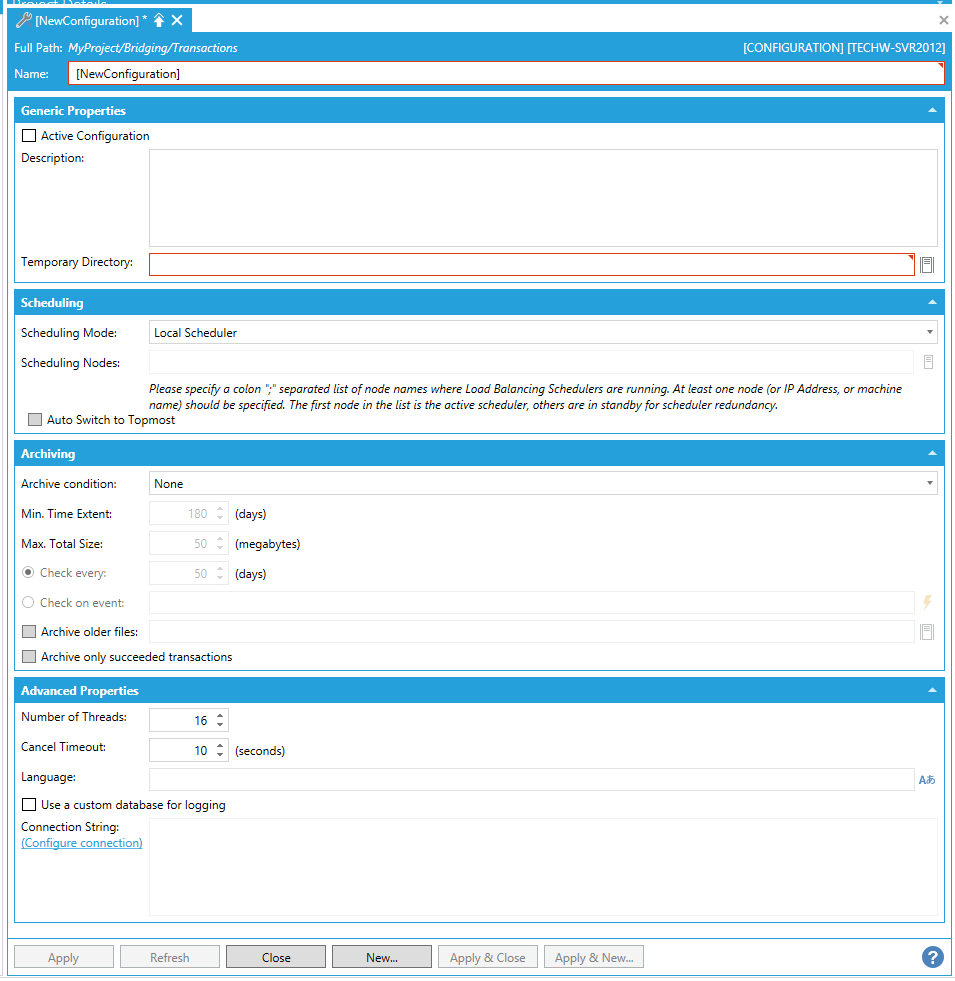Toggle Auto Switch to Topmost checkbox
This screenshot has height=981, width=955.
(x=36, y=420)
